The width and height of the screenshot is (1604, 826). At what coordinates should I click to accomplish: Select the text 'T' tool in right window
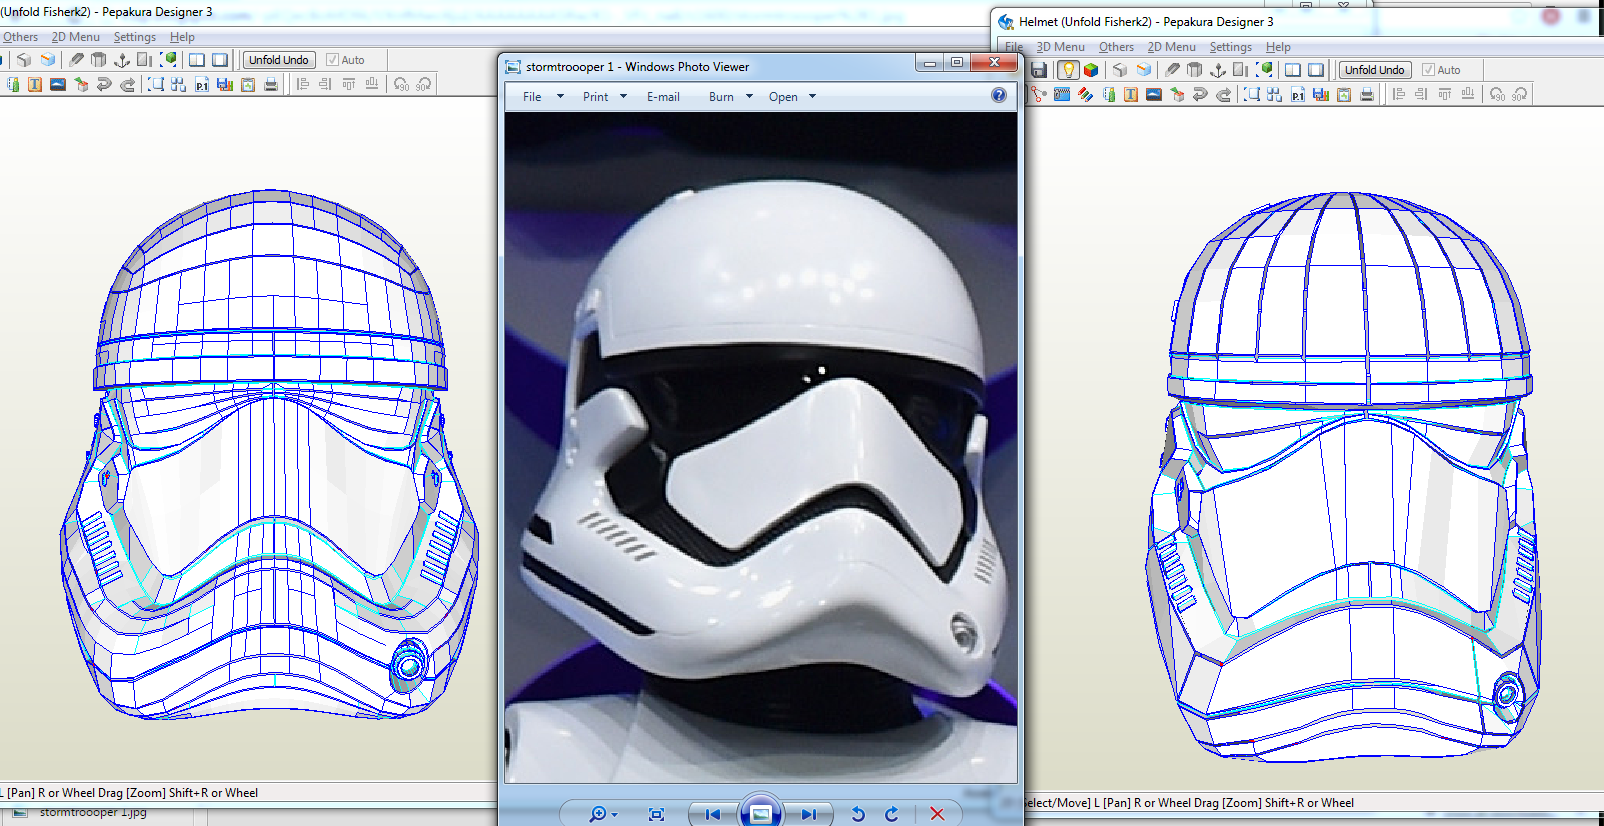coord(1131,94)
